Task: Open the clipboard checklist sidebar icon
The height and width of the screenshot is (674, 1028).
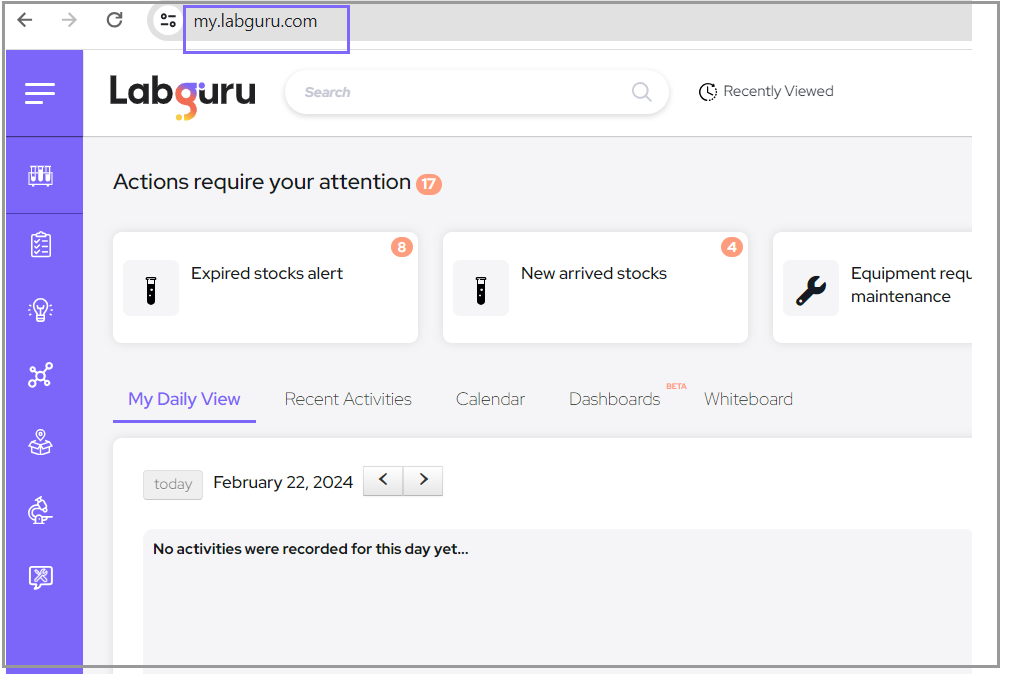Action: (40, 244)
